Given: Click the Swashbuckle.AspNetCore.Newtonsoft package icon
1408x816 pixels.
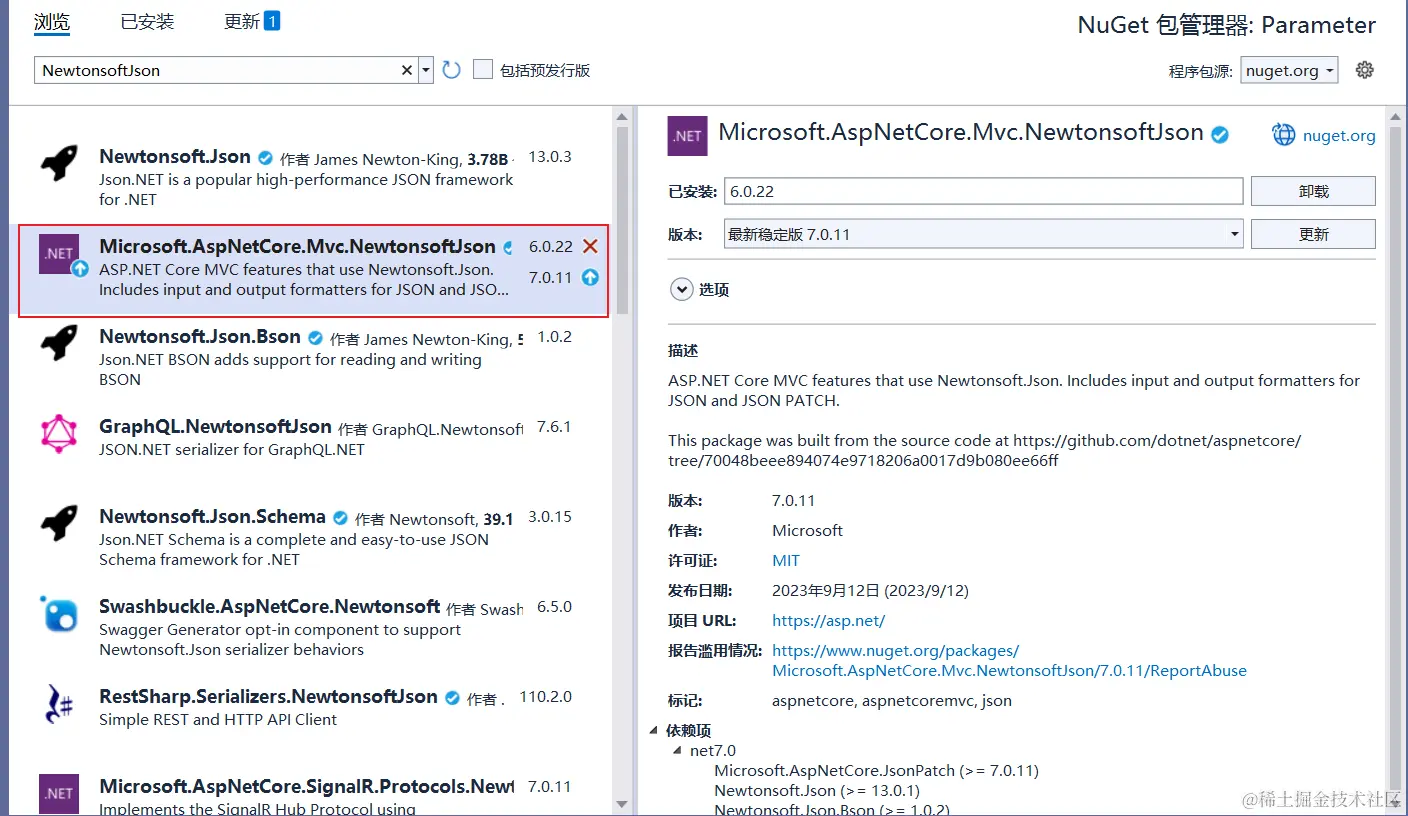Looking at the screenshot, I should pyautogui.click(x=59, y=614).
